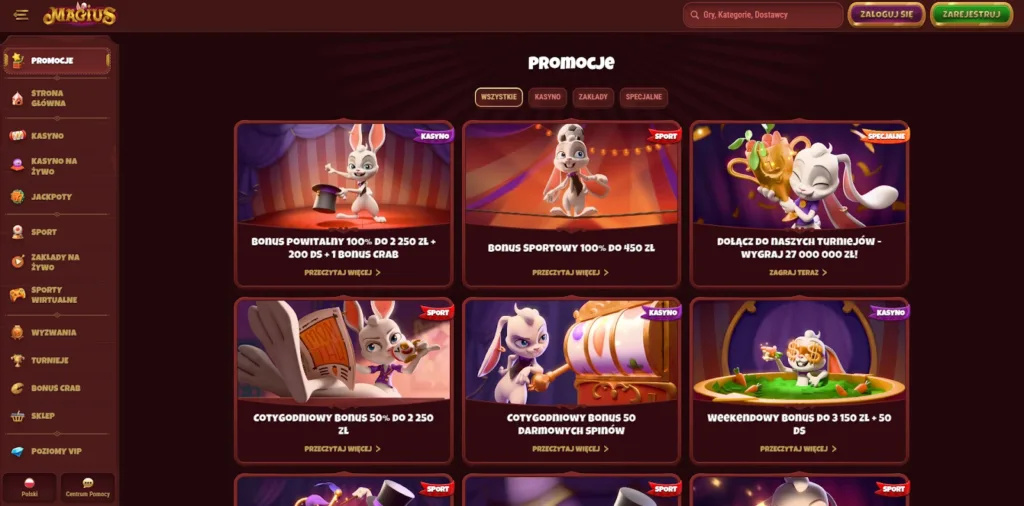The height and width of the screenshot is (506, 1024).
Task: Open the hamburger menu icon
Action: point(21,15)
